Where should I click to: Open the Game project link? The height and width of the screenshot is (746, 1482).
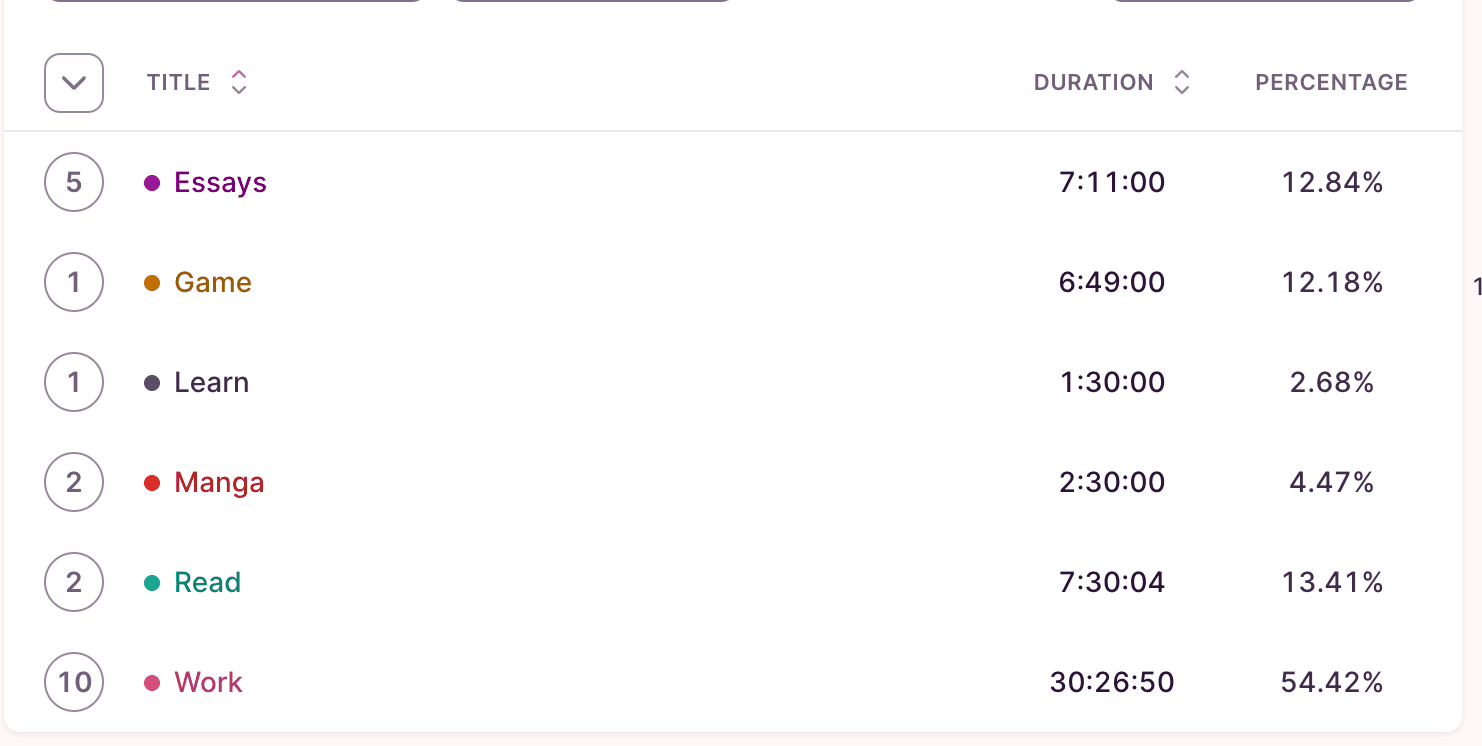click(213, 282)
